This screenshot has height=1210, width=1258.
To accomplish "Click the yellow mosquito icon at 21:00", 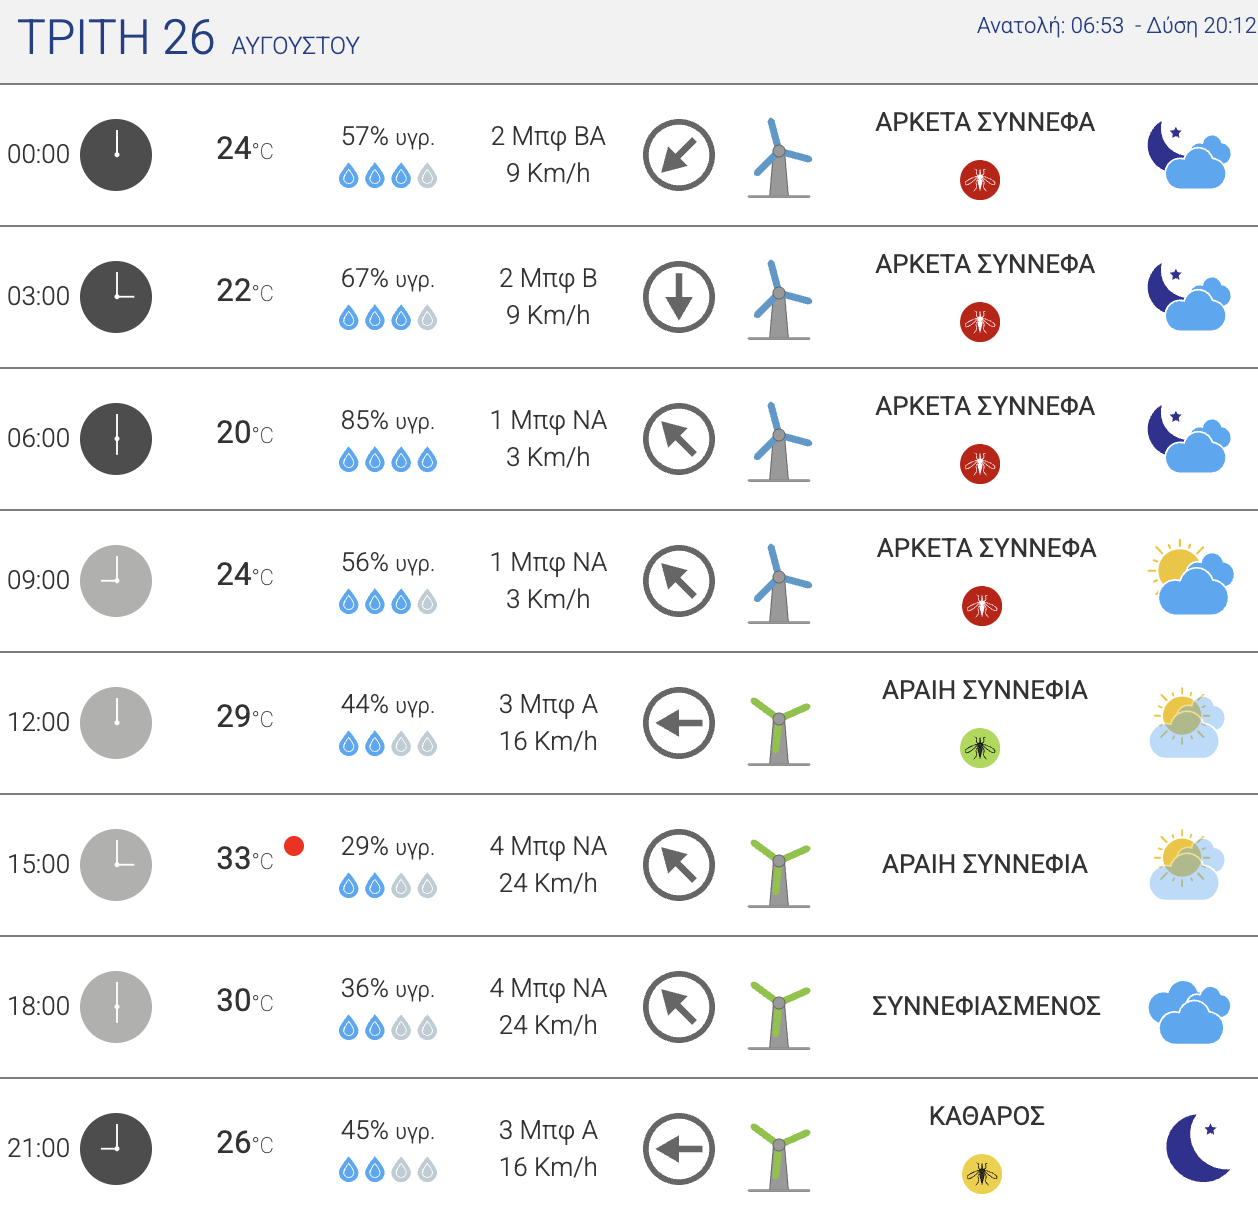I will (982, 1174).
